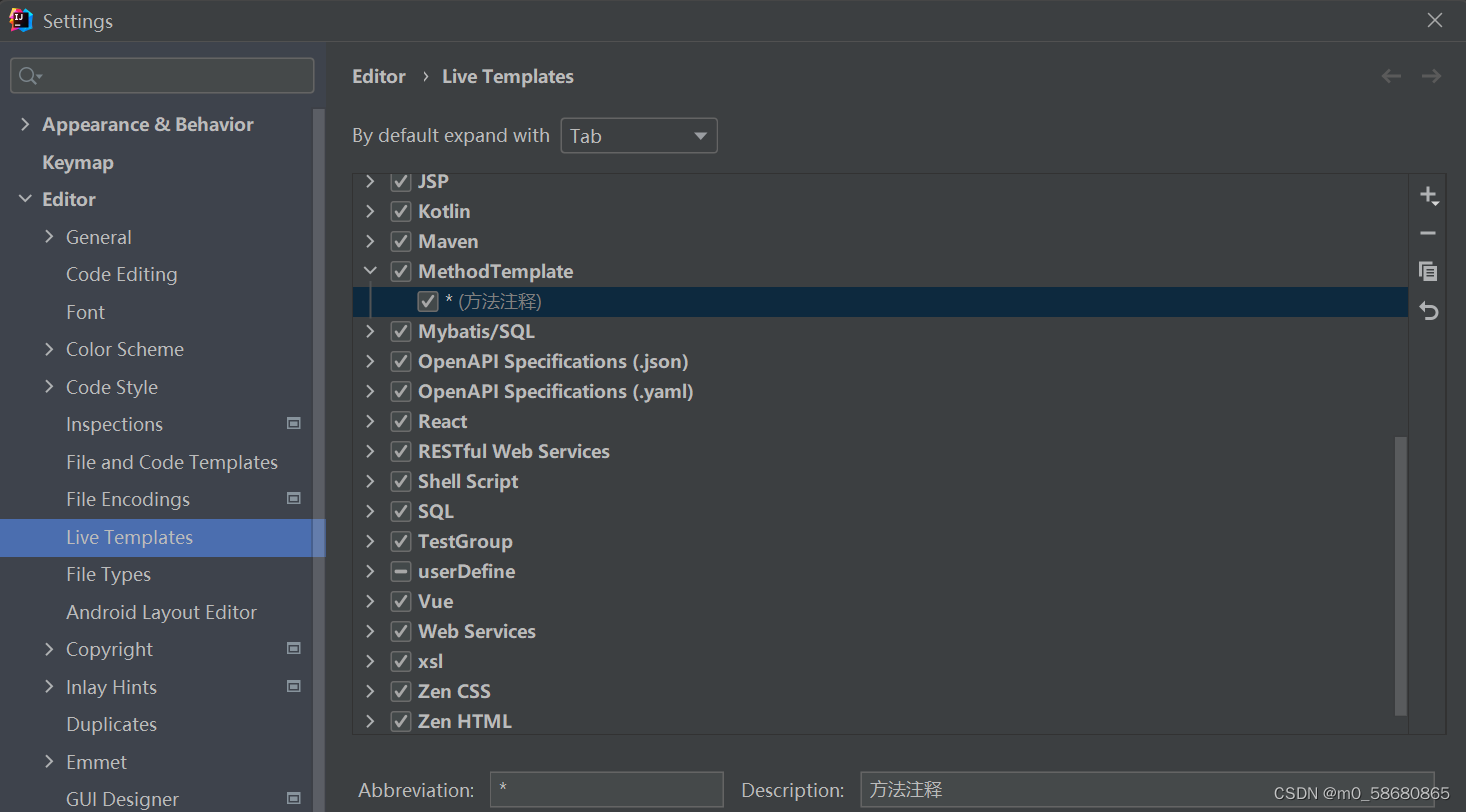Click project-level marker icon beside Copyright
This screenshot has width=1466, height=812.
[294, 649]
